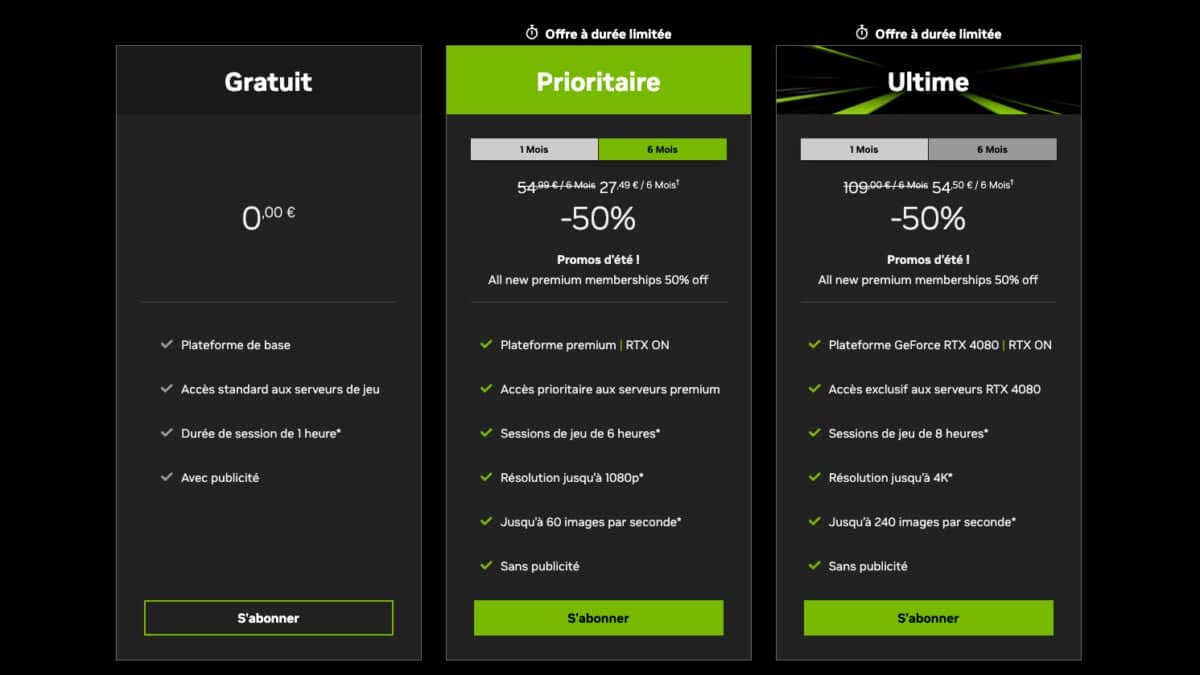Click the stopwatch icon above Prioritaire
1200x675 pixels.
532,33
